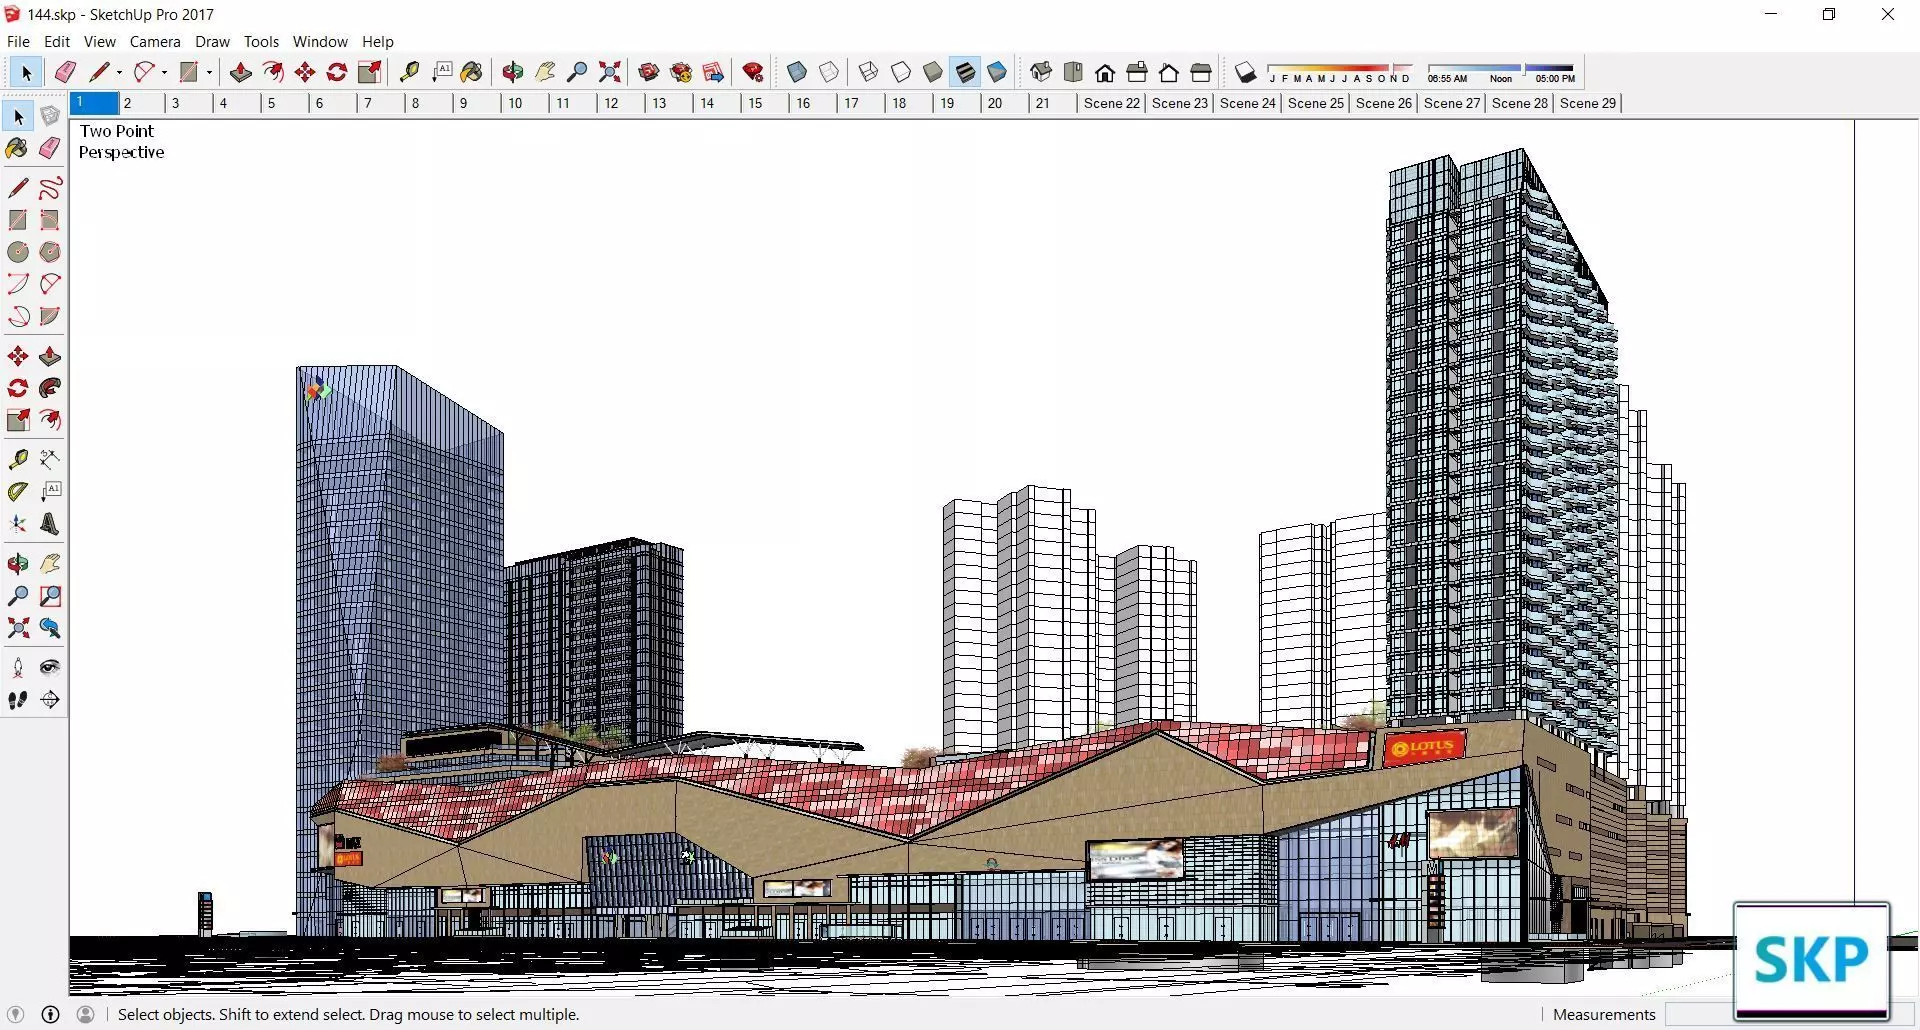The height and width of the screenshot is (1030, 1920).
Task: Open the Tools menu
Action: point(262,41)
